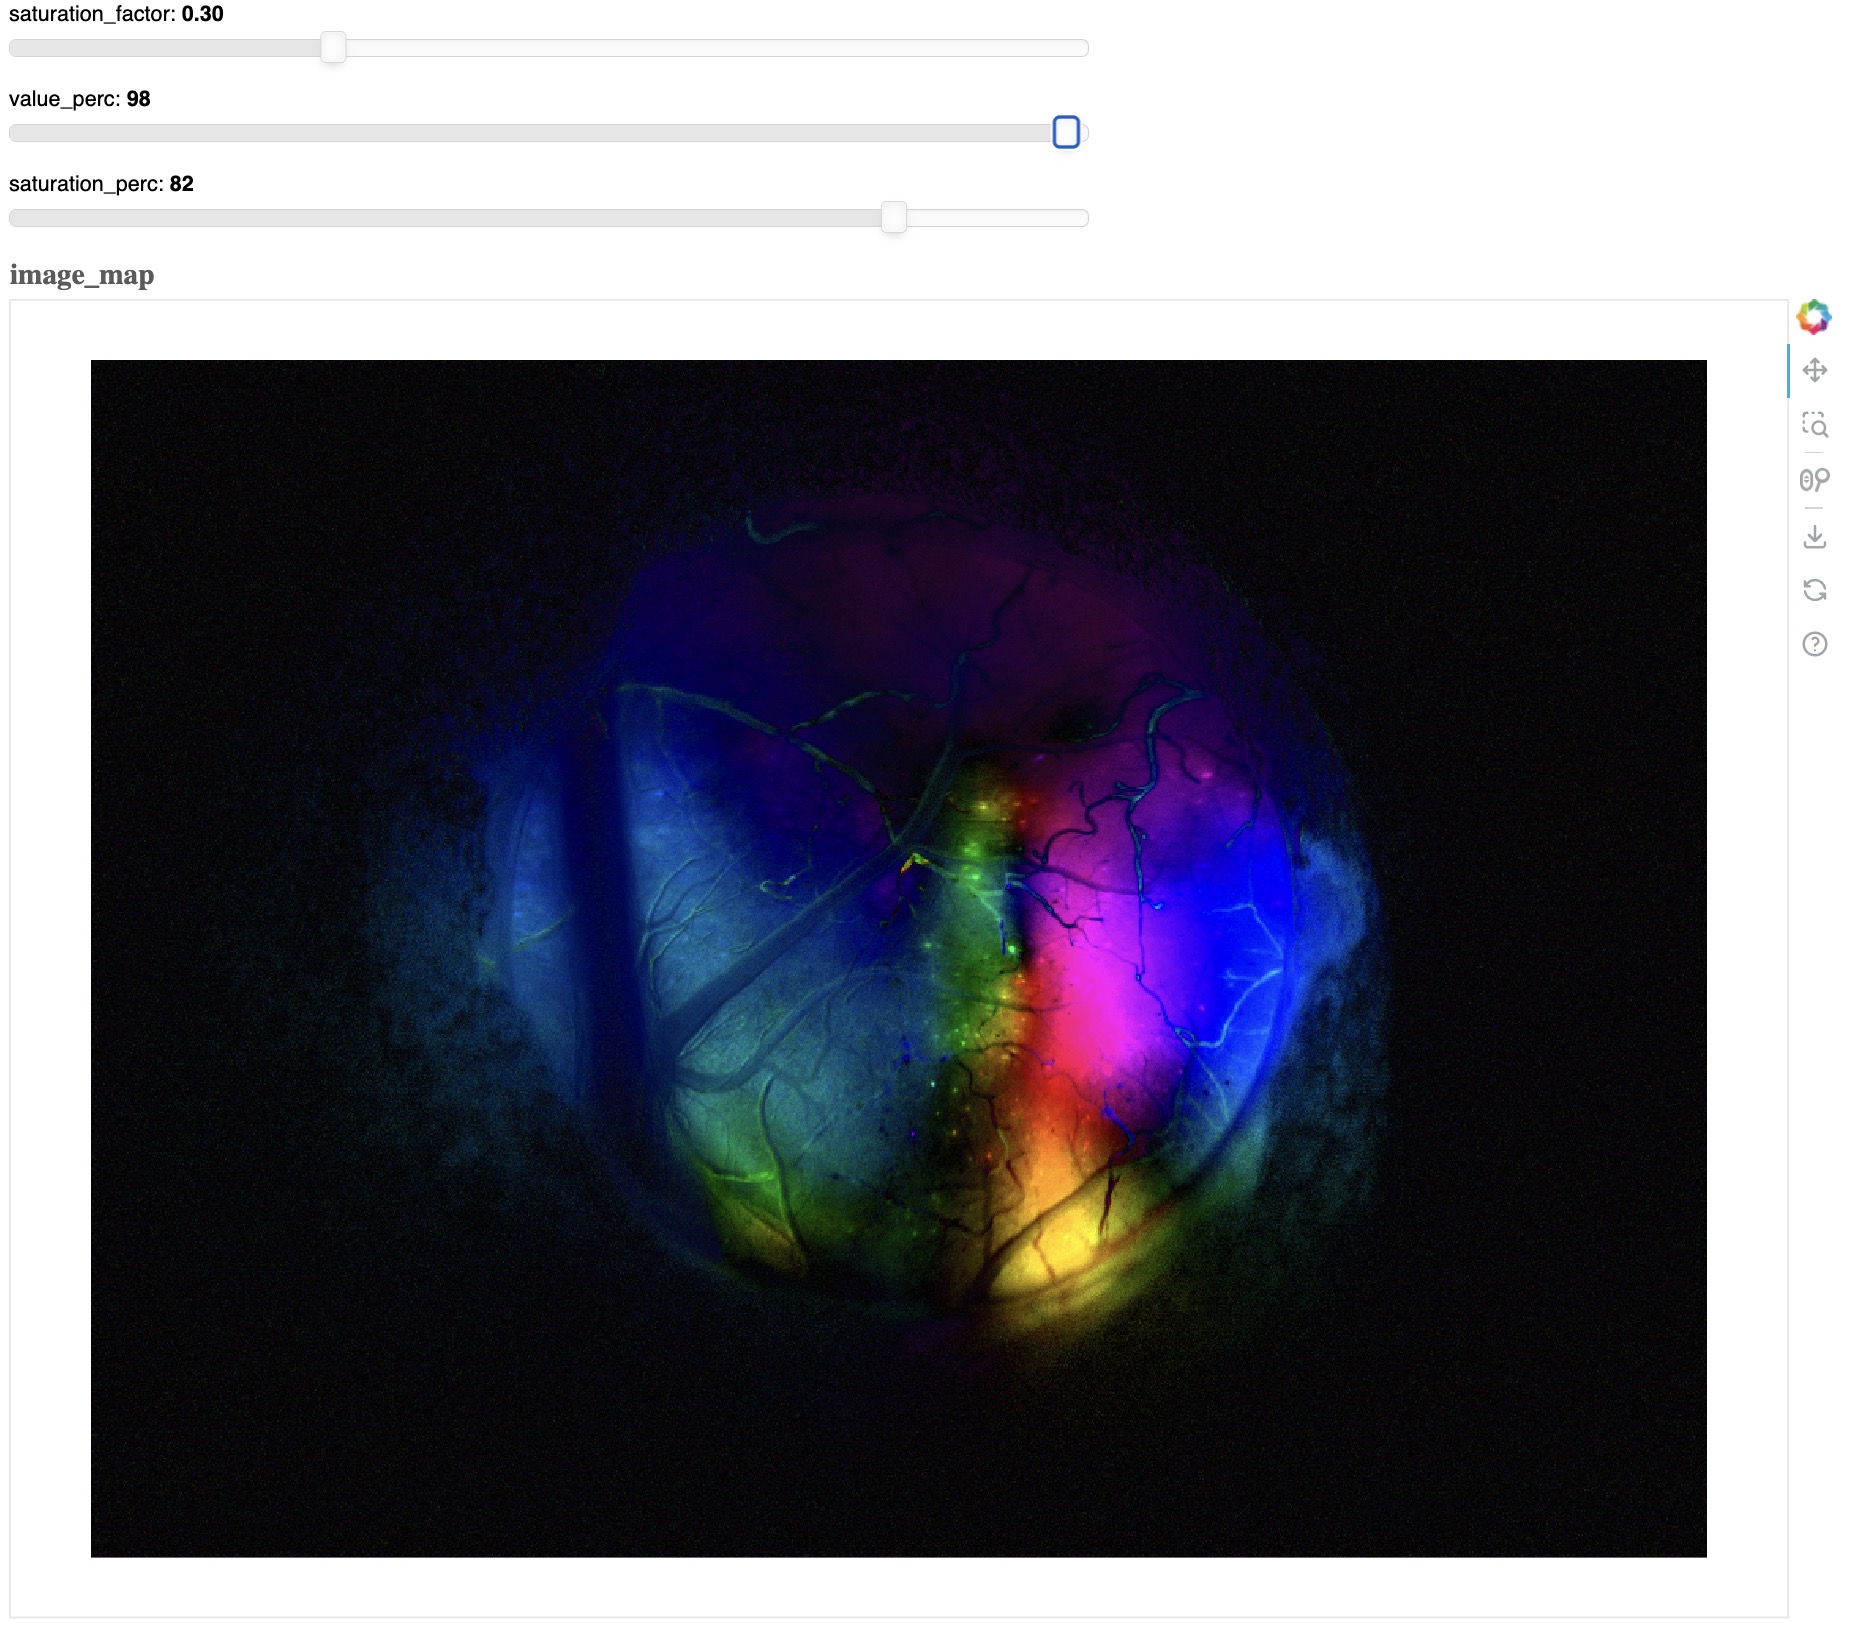The image size is (1852, 1644).
Task: Click the image_map heading text
Action: coord(82,275)
